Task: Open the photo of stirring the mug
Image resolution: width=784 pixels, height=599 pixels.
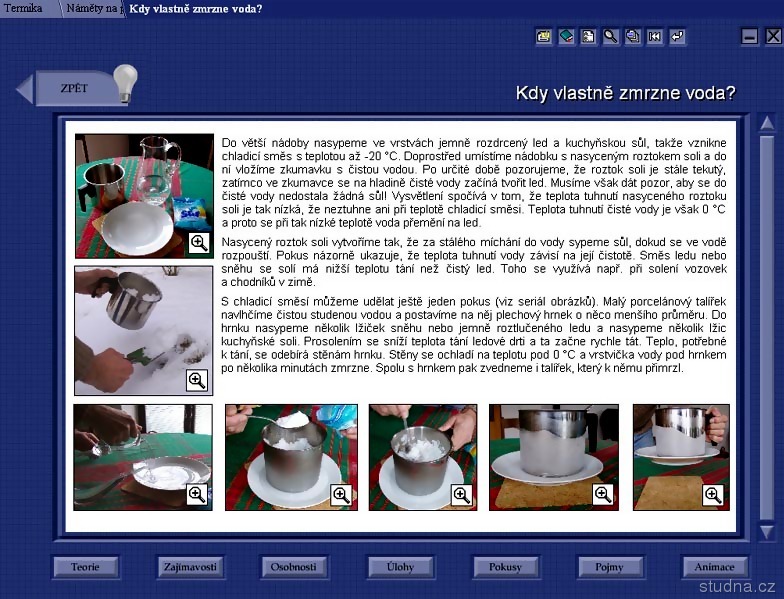Action: click(423, 458)
